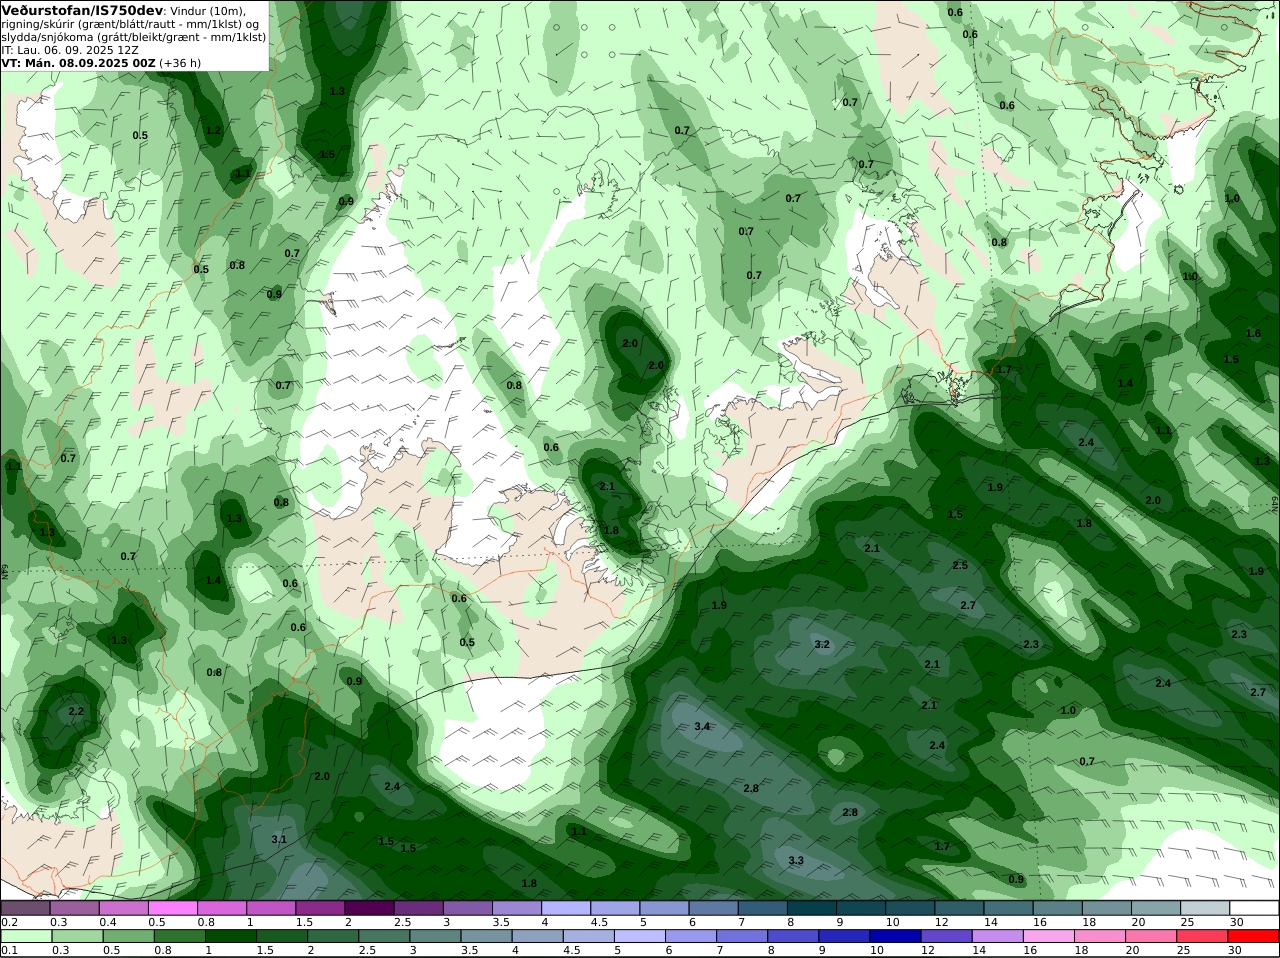The height and width of the screenshot is (958, 1280).
Task: Click the '1.2' precipitation value on the map
Action: [213, 130]
